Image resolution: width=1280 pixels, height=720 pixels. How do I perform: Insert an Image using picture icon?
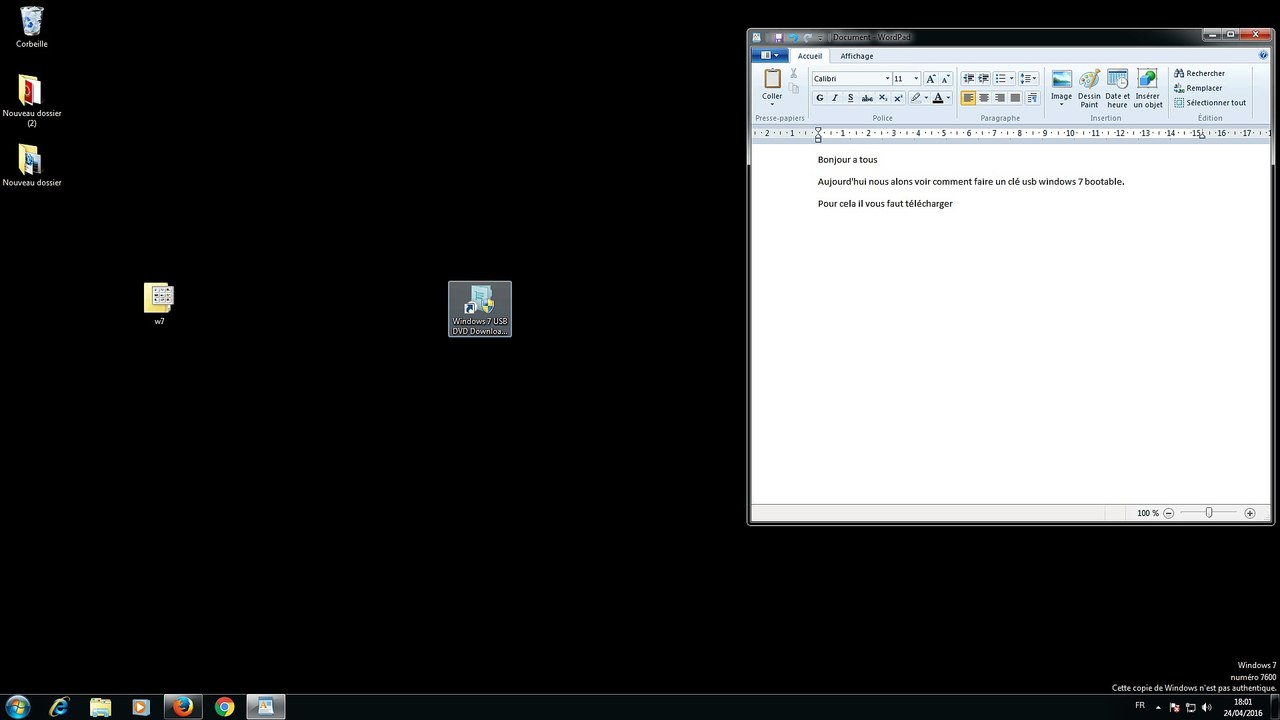1061,79
